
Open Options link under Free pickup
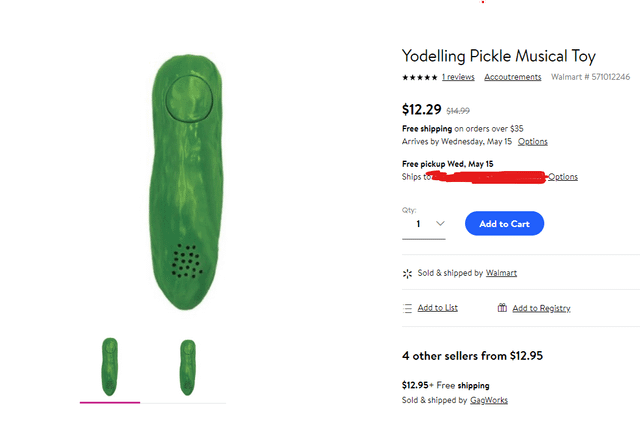click(x=563, y=177)
